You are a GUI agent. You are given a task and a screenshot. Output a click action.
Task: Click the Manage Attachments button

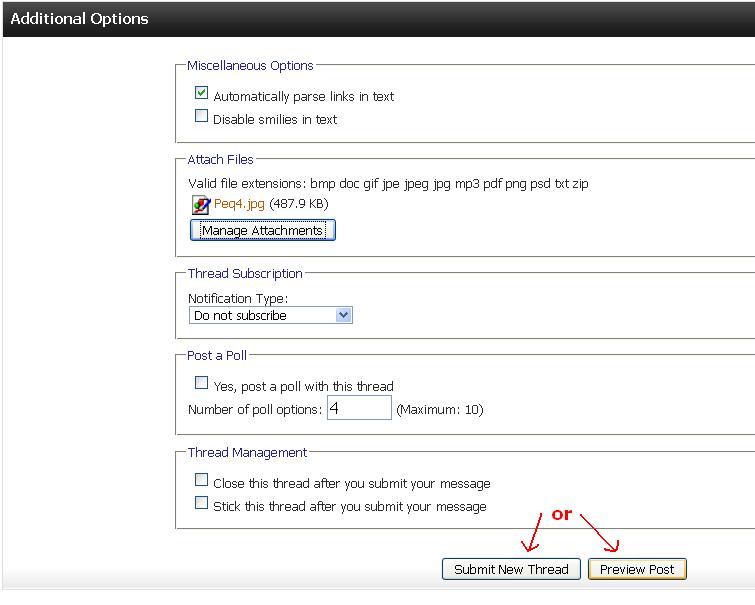click(x=262, y=230)
